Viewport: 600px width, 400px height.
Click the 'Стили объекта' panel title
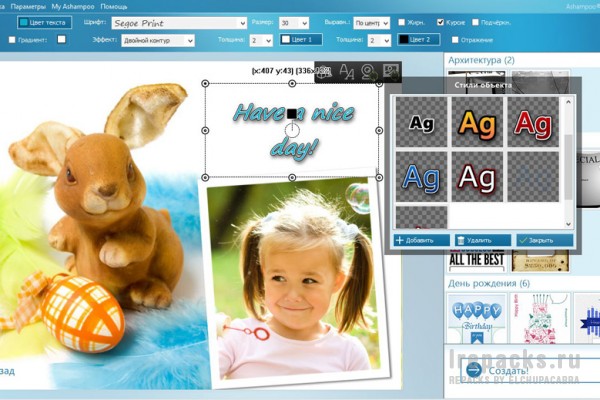click(x=483, y=85)
